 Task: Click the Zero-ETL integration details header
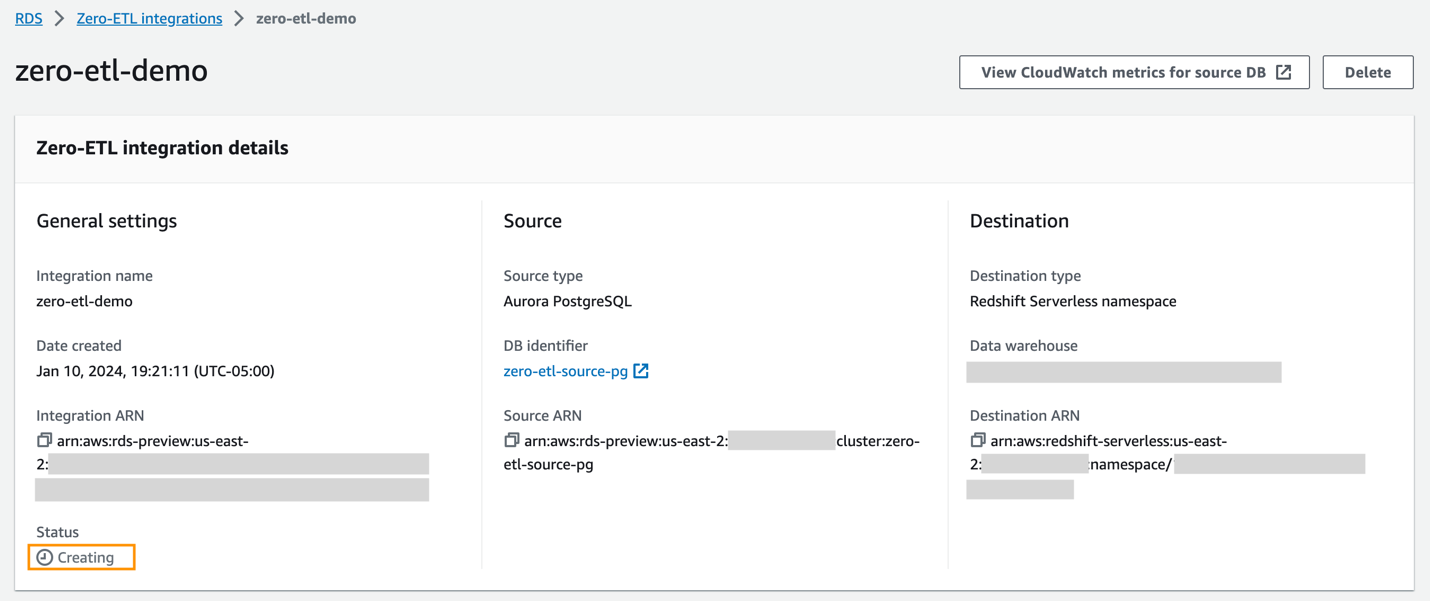click(162, 148)
